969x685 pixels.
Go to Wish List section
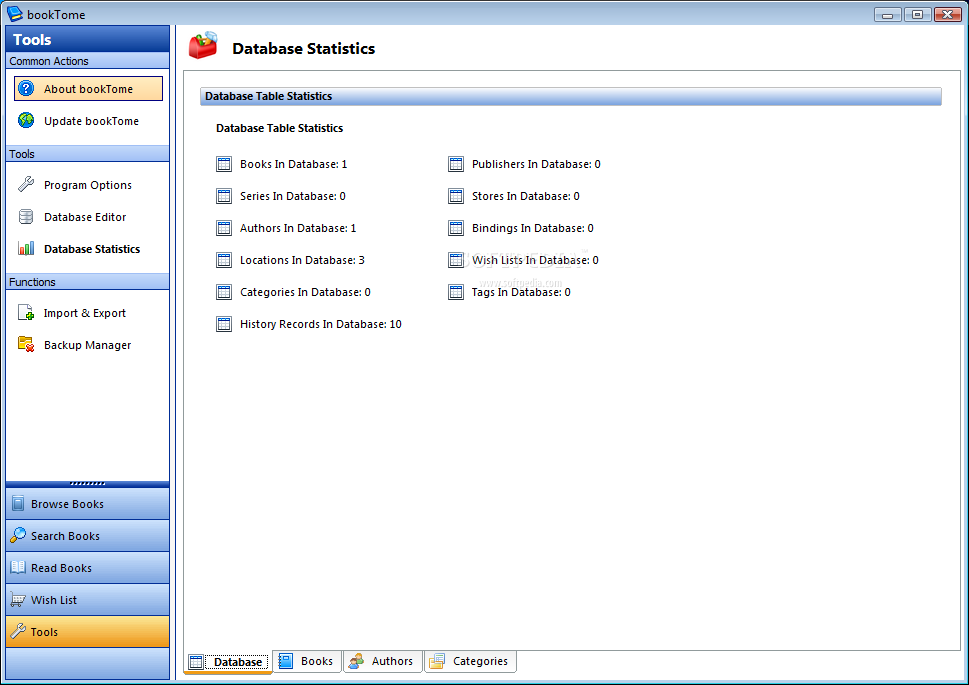[x=87, y=600]
